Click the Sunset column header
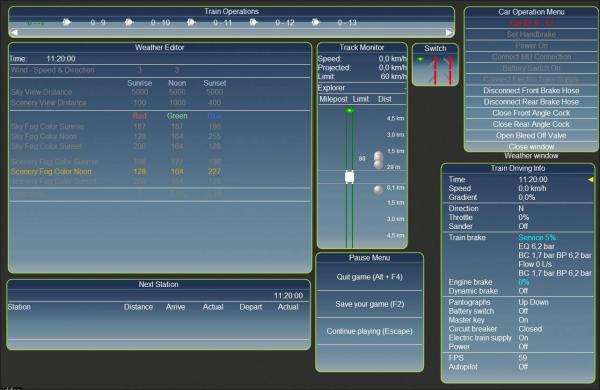 point(214,83)
